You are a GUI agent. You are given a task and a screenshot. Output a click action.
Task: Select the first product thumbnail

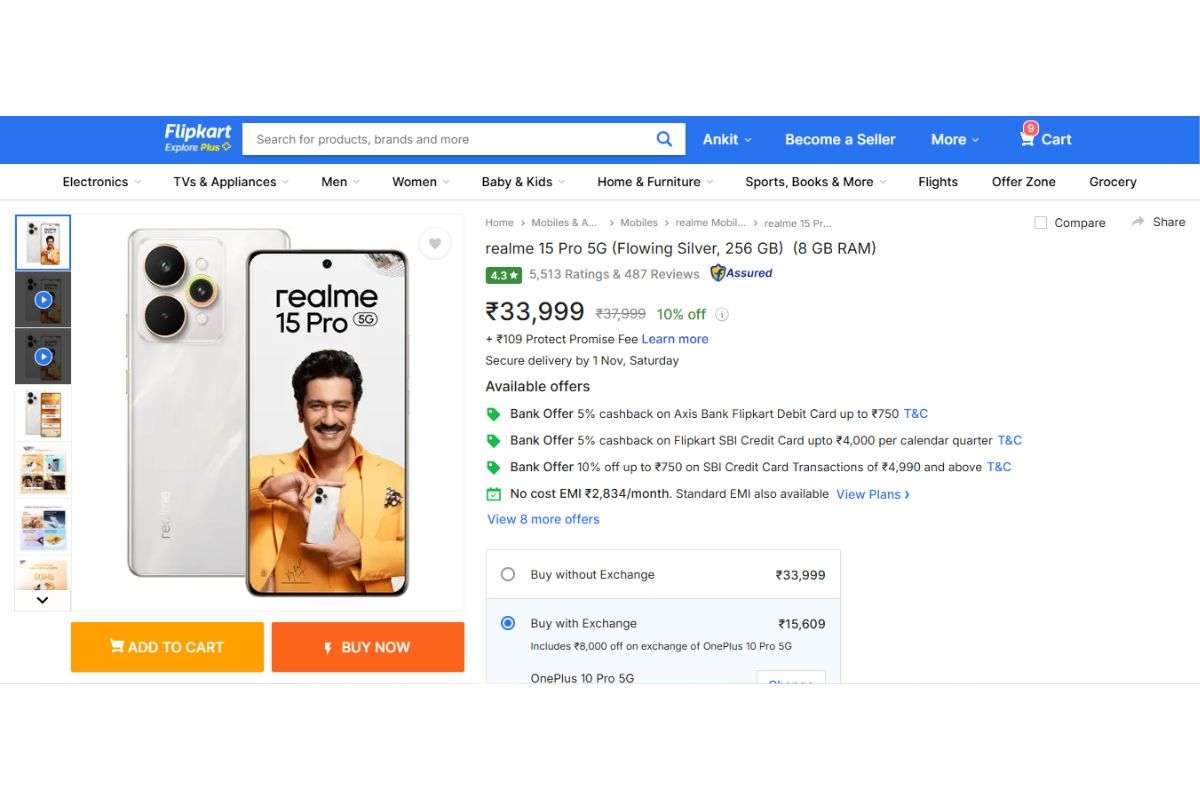(x=42, y=241)
